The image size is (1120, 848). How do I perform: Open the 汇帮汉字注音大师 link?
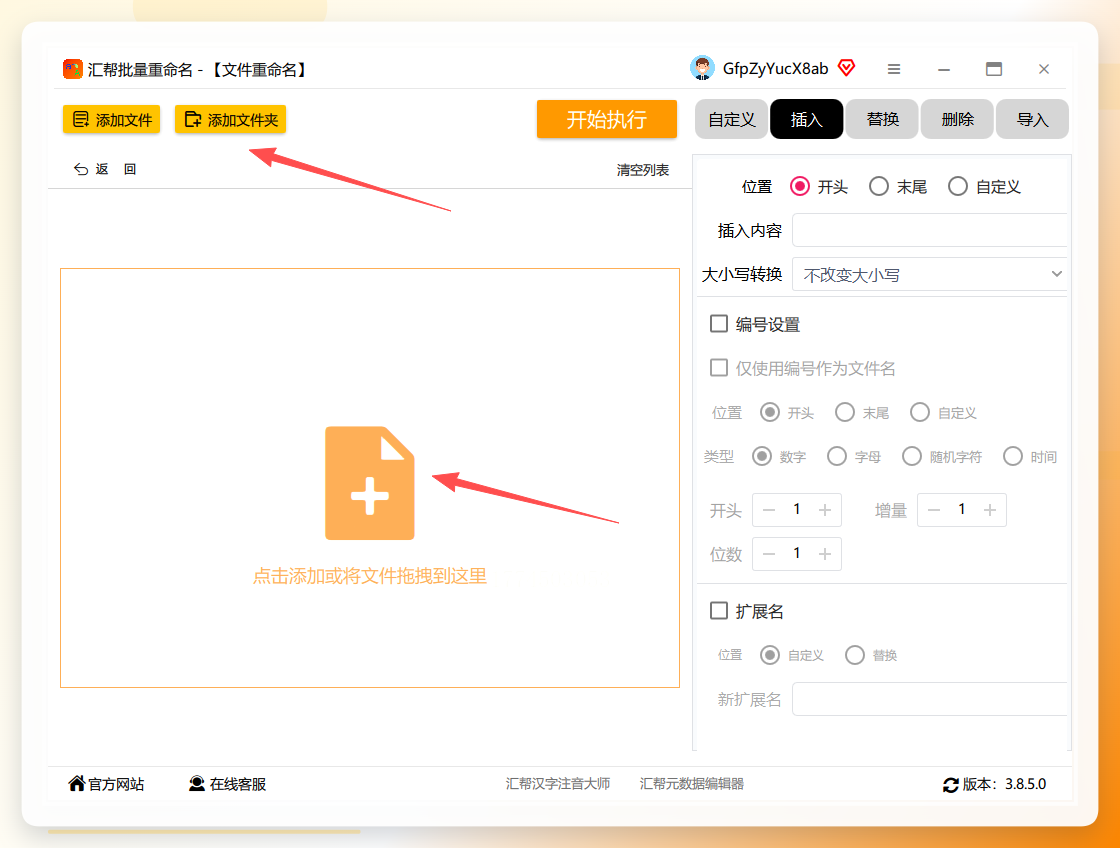click(558, 784)
